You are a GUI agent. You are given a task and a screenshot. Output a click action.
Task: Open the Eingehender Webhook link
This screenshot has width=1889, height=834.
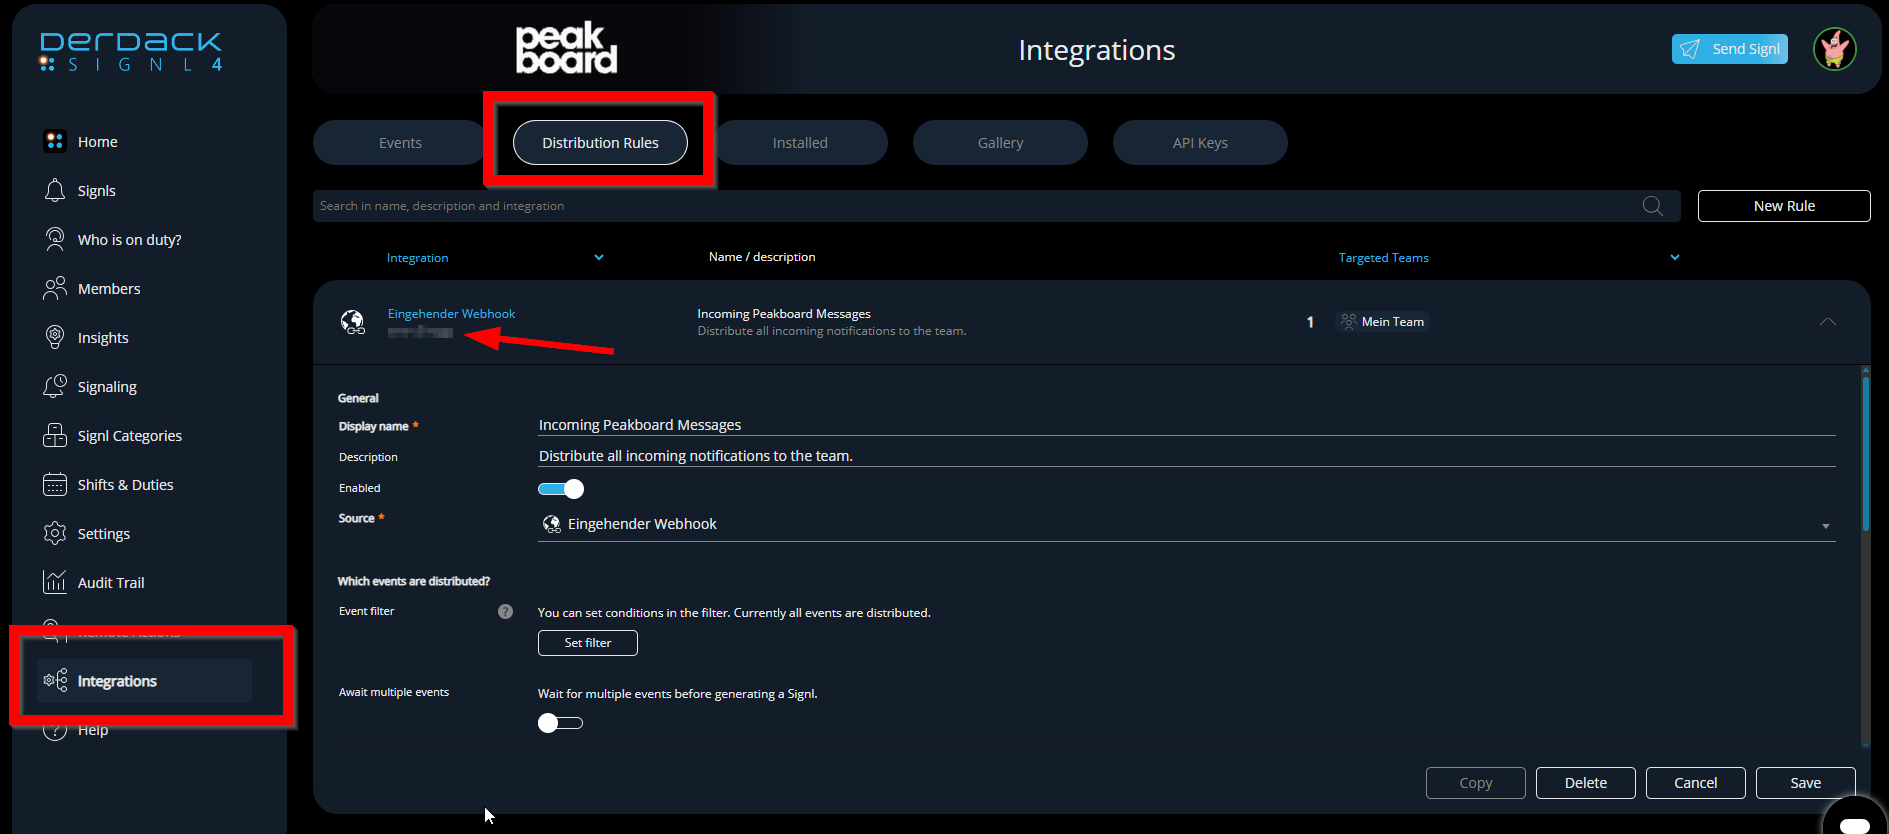451,314
